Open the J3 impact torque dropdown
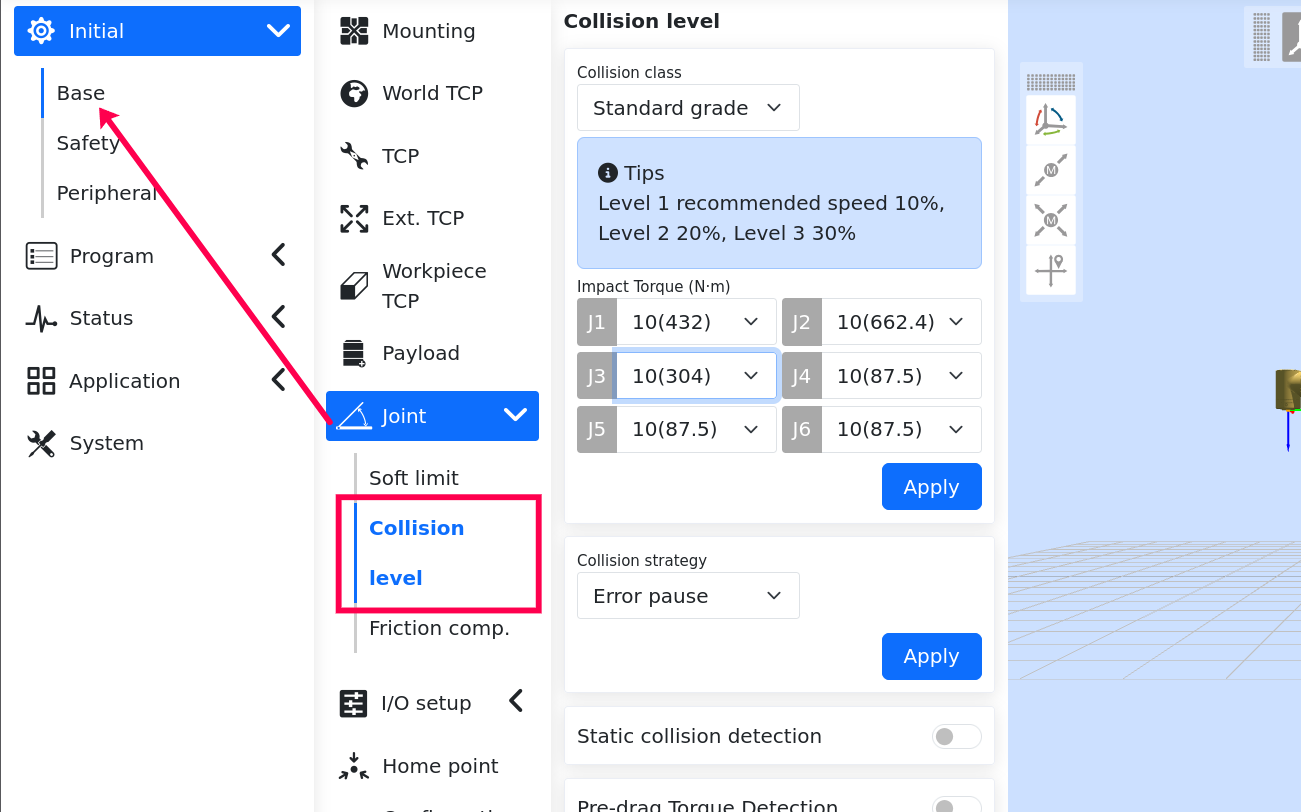This screenshot has height=812, width=1301. 696,376
